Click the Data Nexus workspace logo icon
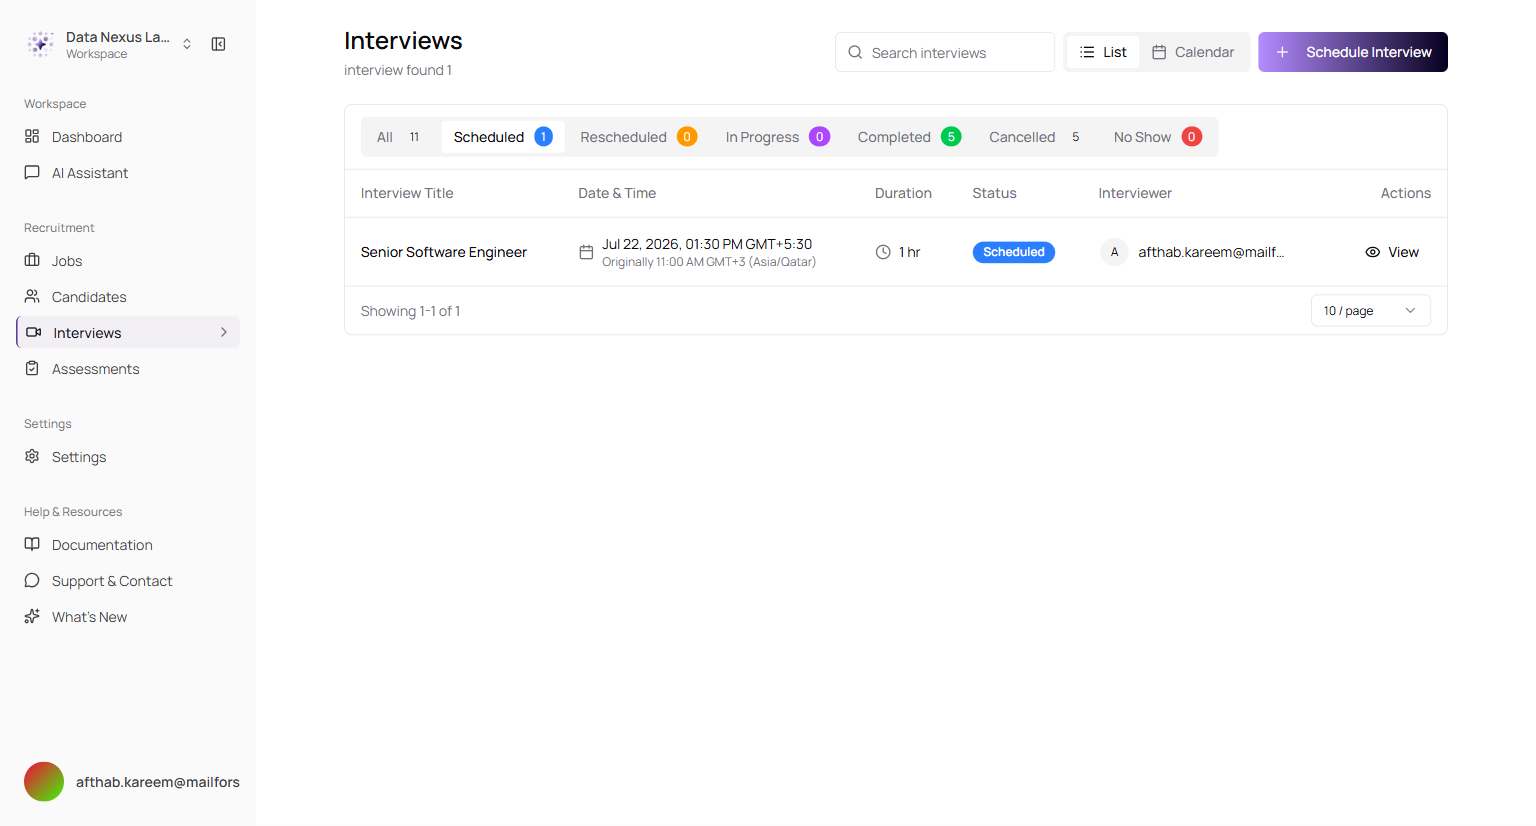The width and height of the screenshot is (1536, 826). pyautogui.click(x=41, y=44)
